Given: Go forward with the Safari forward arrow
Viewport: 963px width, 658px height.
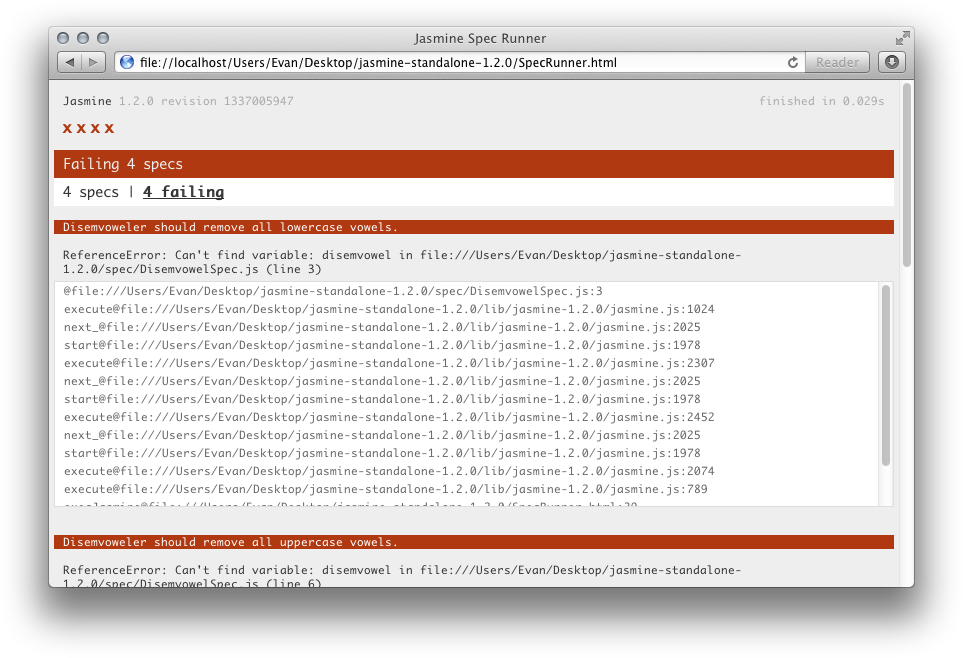Looking at the screenshot, I should (x=93, y=62).
